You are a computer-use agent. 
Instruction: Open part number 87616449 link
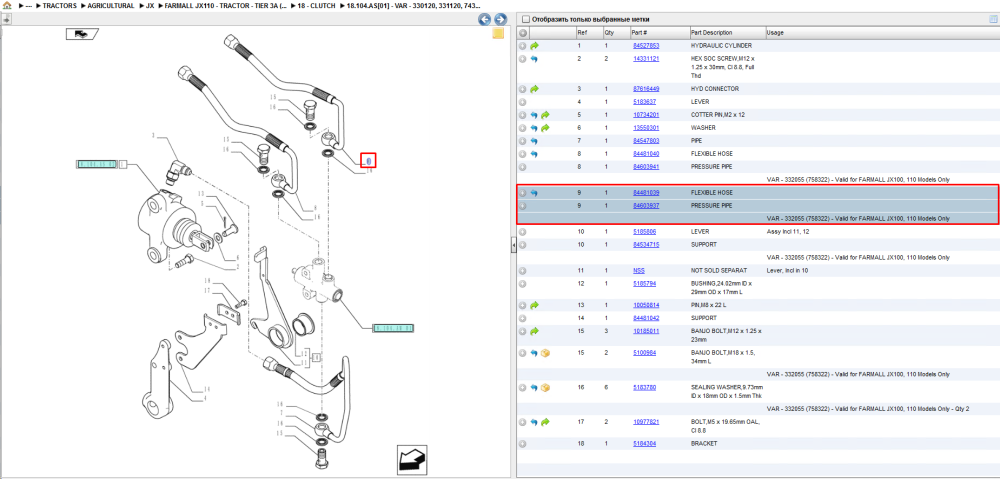click(x=646, y=89)
